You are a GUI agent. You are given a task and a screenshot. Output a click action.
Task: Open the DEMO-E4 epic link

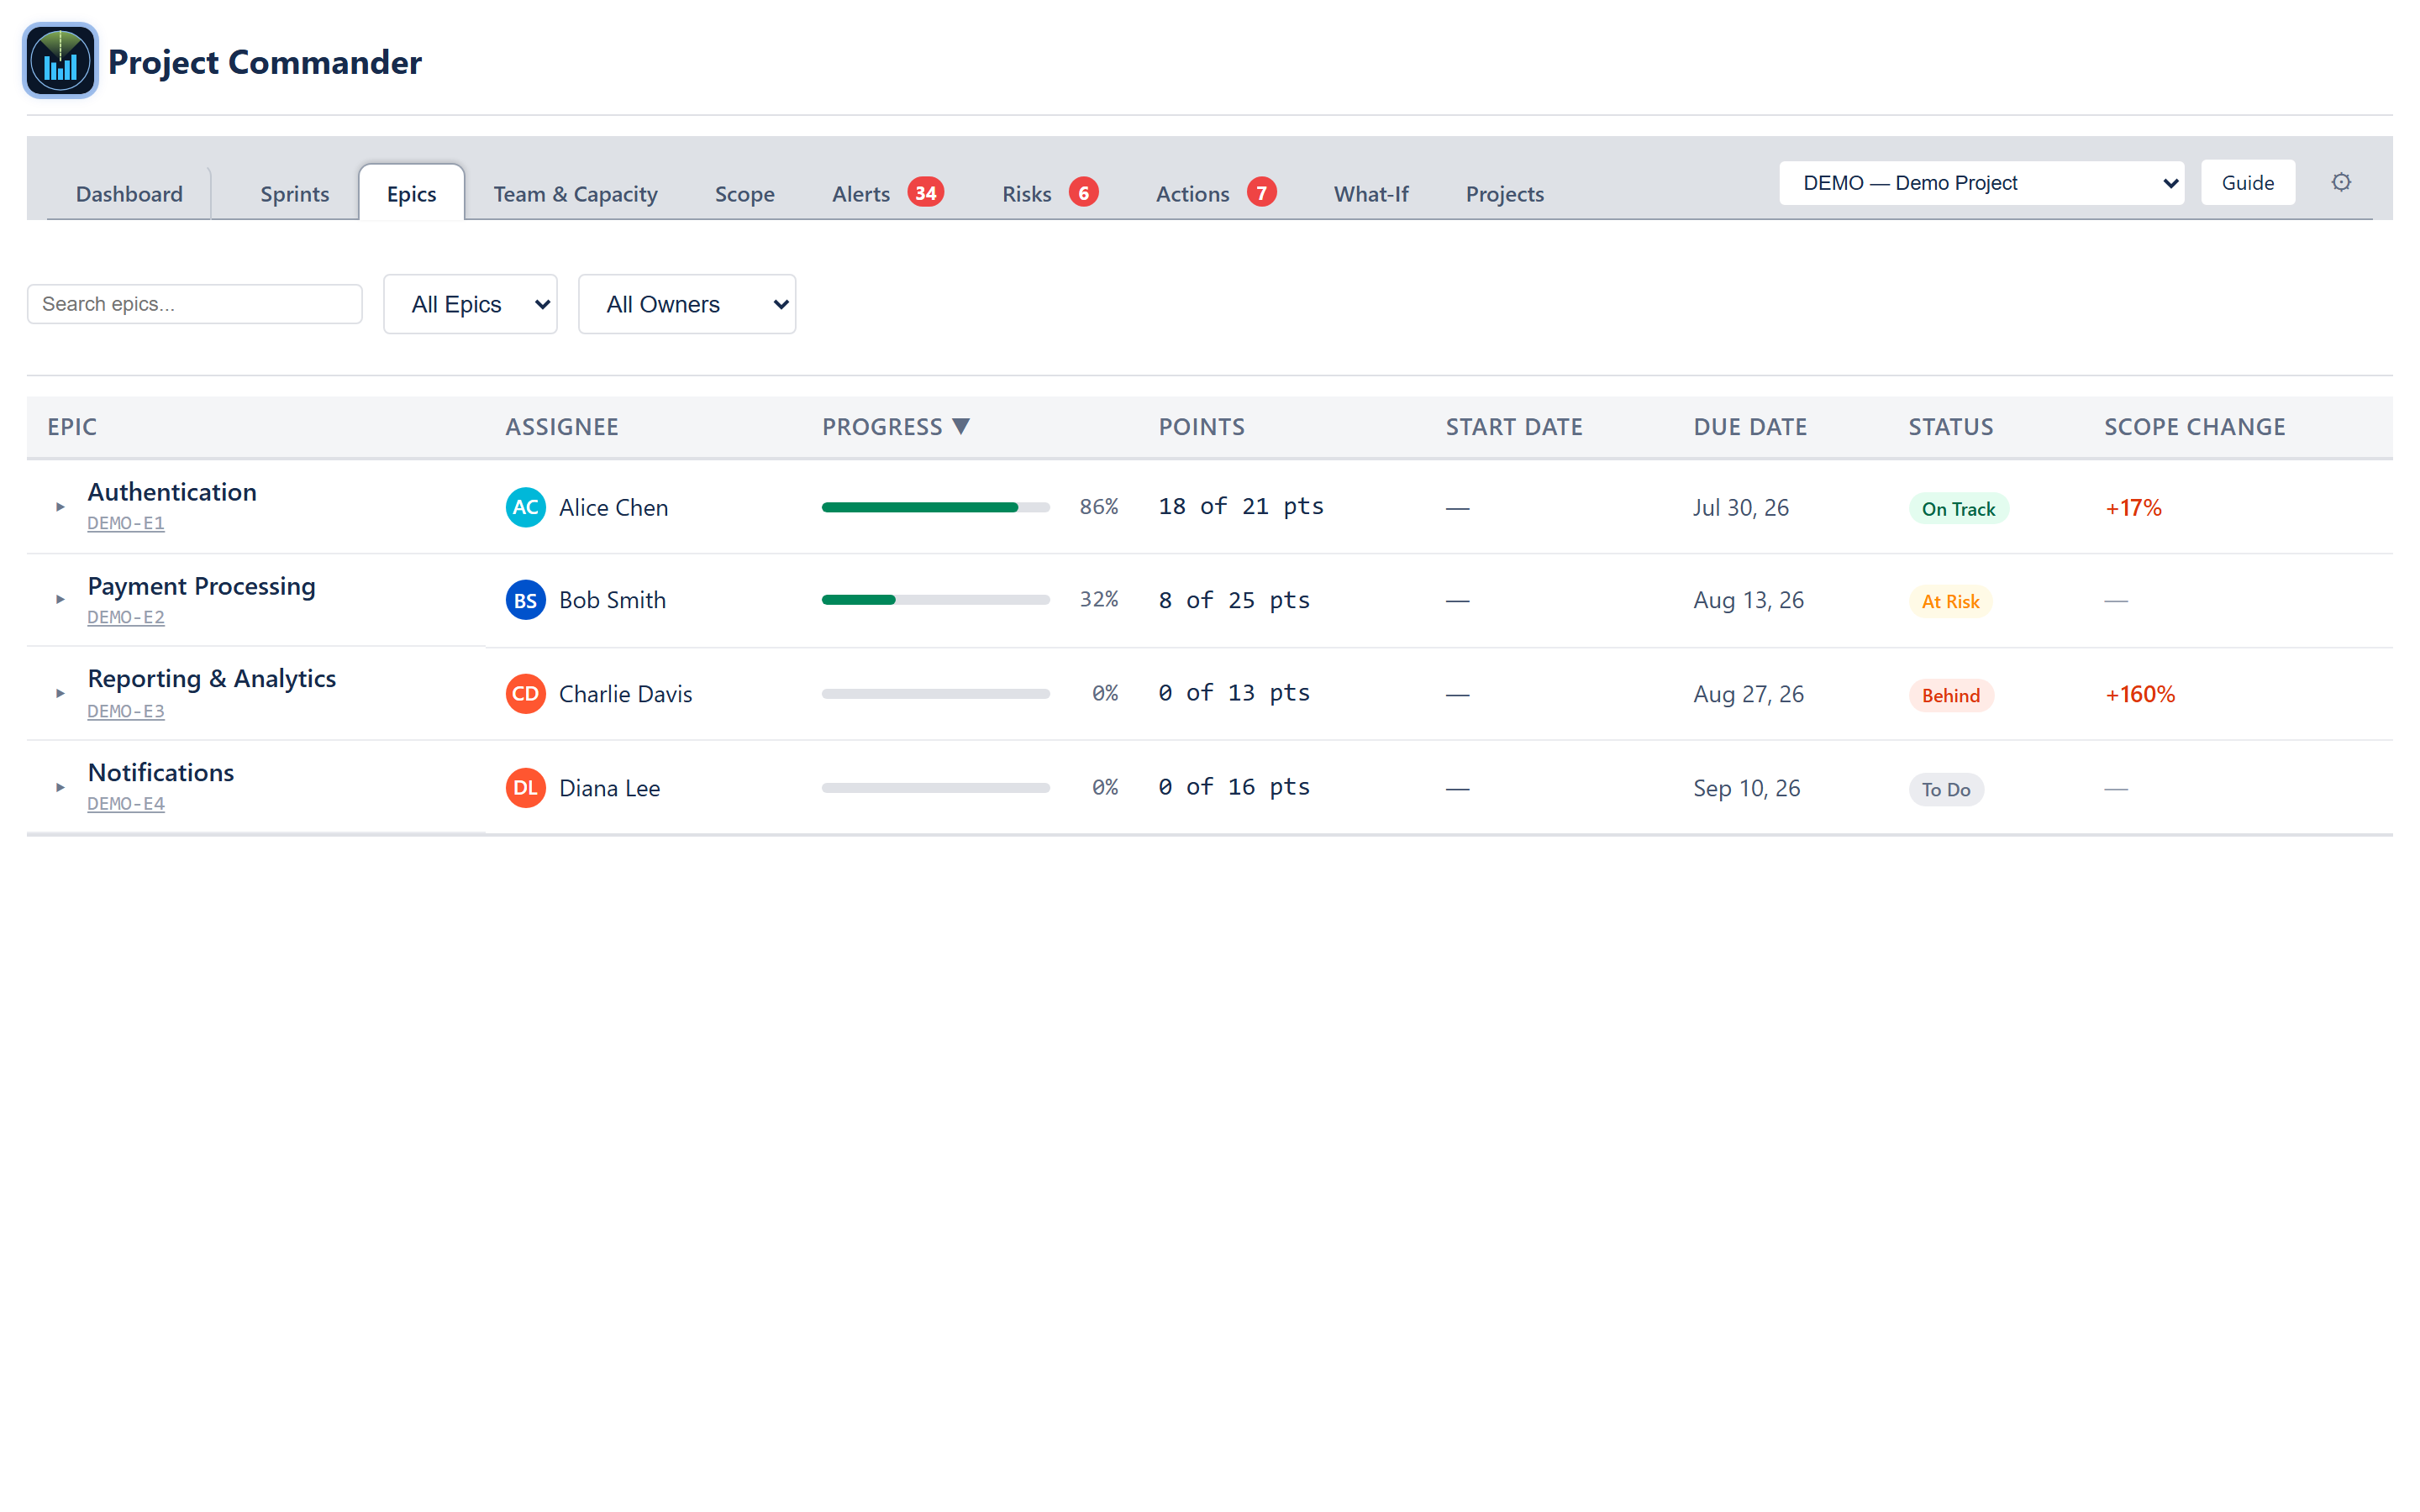coord(126,803)
